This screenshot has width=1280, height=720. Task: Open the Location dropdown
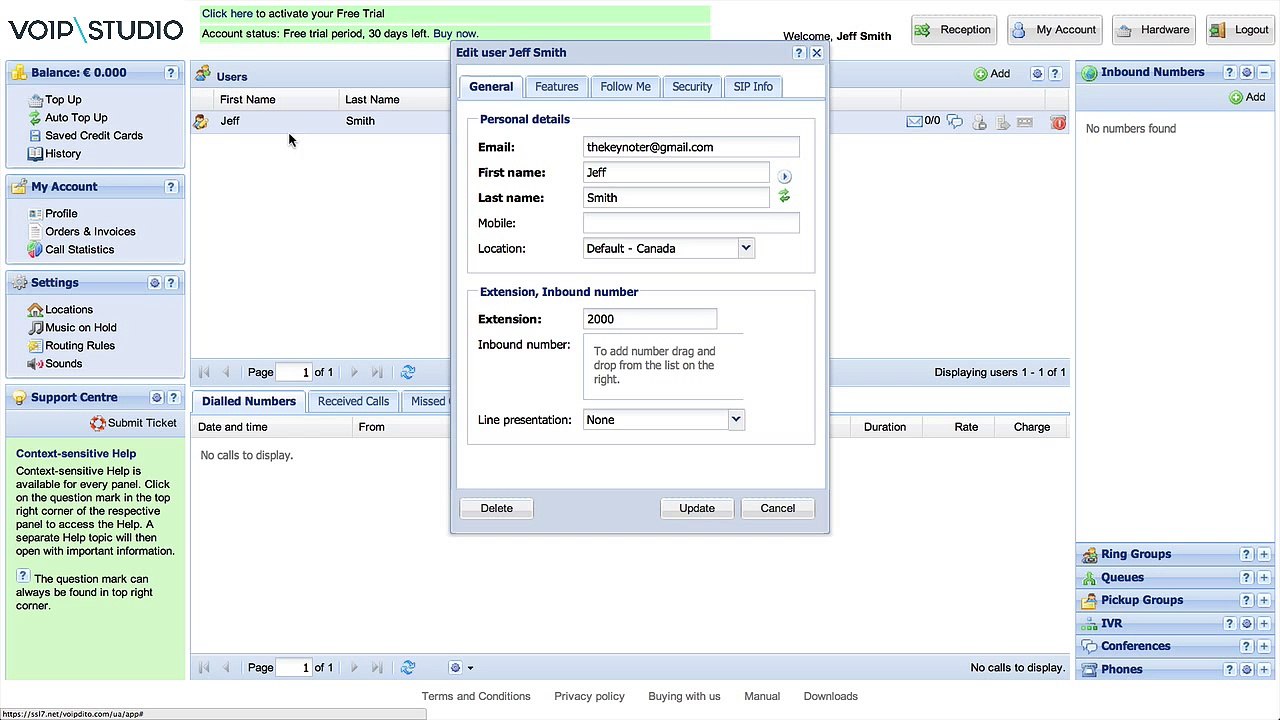point(746,248)
